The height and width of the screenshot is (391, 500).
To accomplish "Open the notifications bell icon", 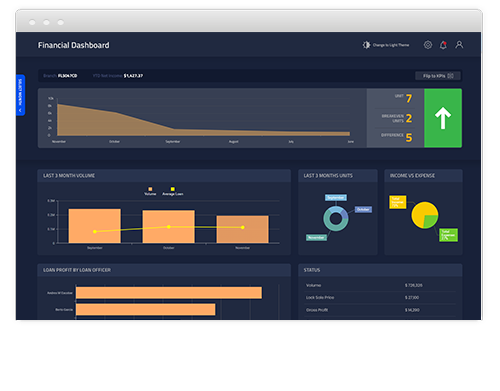I will coord(443,45).
